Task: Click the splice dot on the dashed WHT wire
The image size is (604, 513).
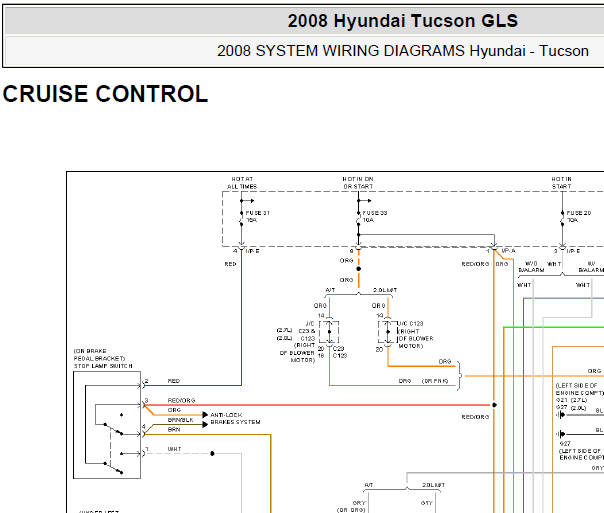Action: [212, 454]
